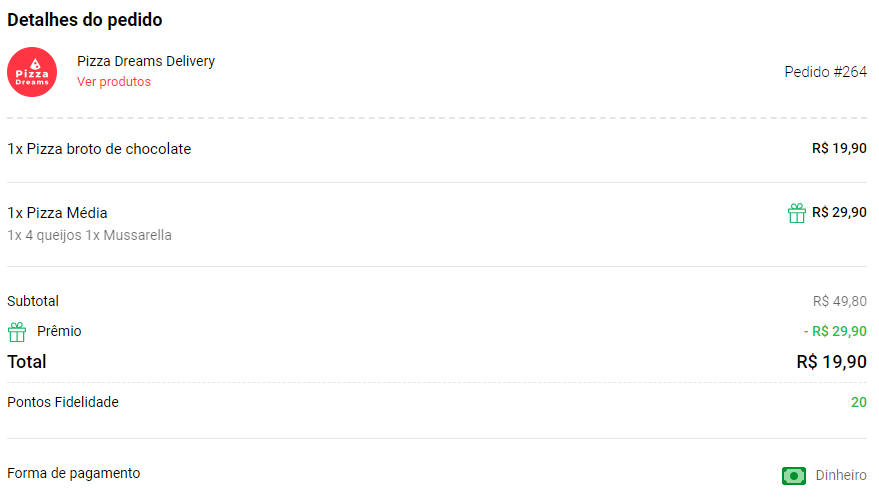Click the R$ 49,80 subtotal amount
This screenshot has height=501, width=879.
pos(840,301)
